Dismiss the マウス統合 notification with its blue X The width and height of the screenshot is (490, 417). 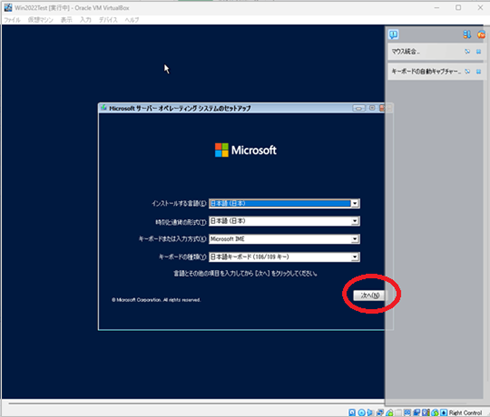point(479,52)
